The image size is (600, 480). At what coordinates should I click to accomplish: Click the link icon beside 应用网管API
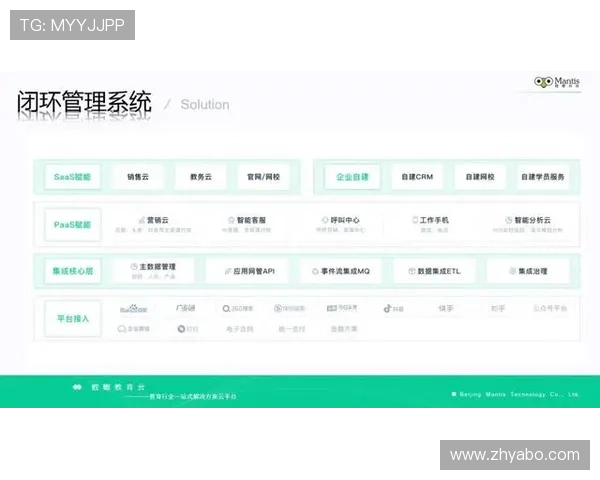228,271
